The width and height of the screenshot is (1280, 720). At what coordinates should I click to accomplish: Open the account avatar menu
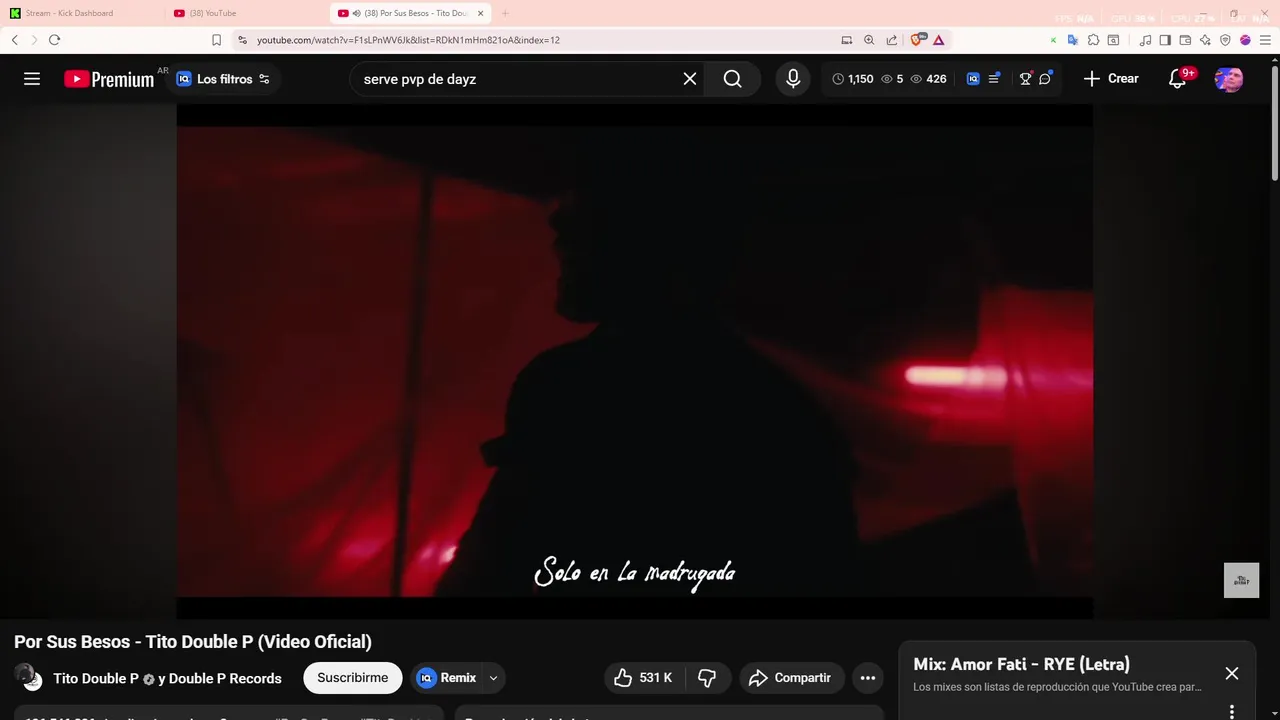(x=1229, y=79)
